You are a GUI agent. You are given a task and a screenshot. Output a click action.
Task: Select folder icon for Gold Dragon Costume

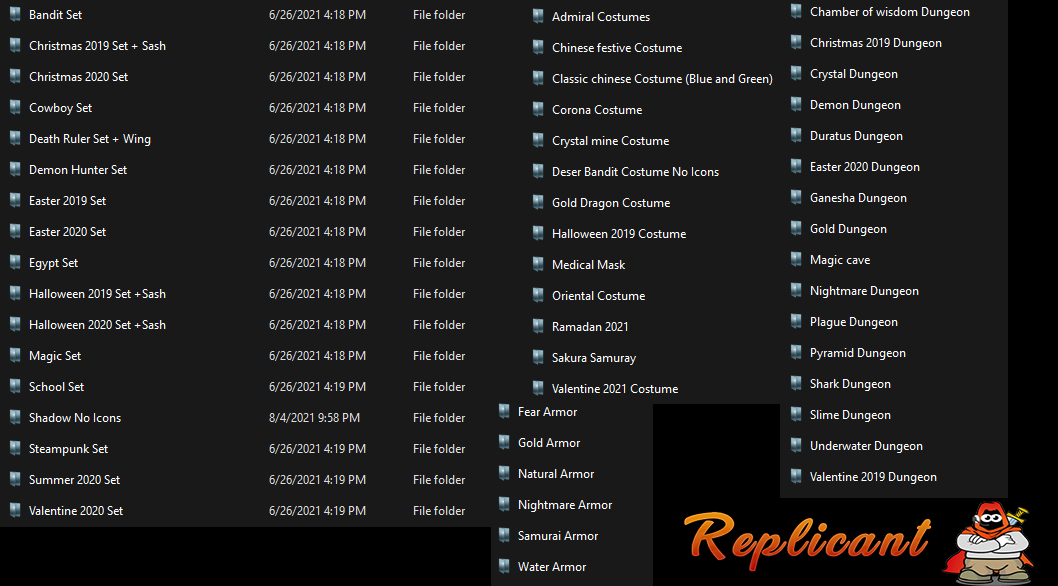(x=538, y=203)
